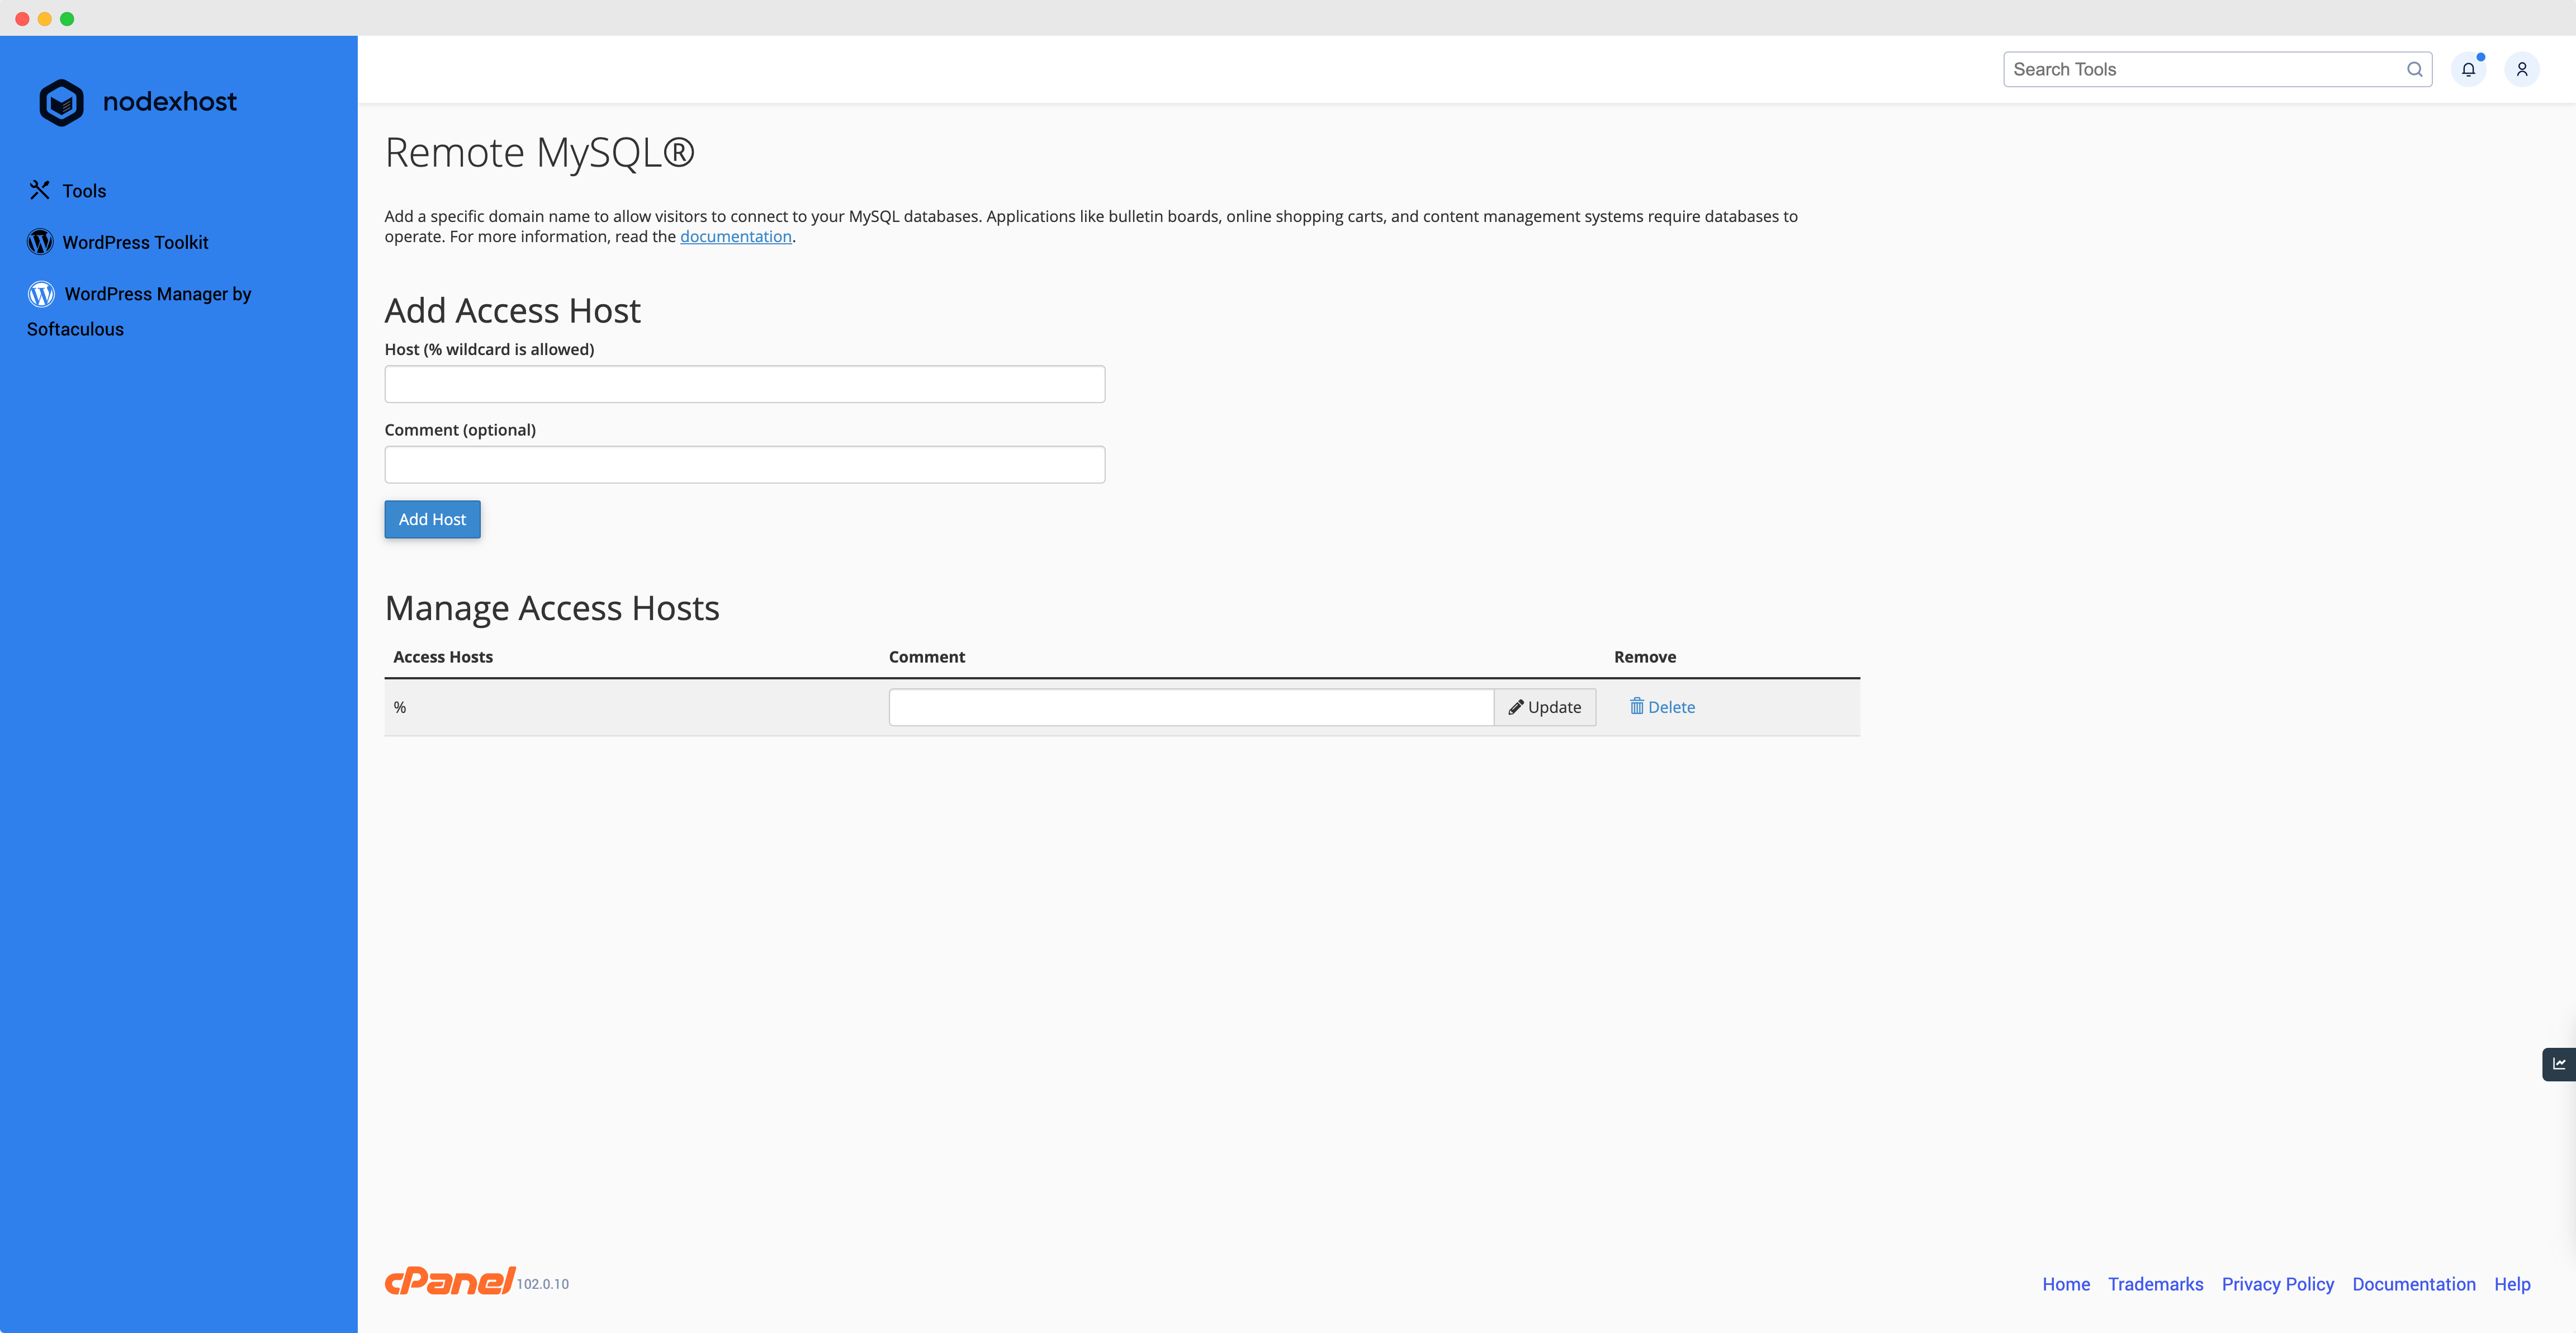
Task: Click the Manage Access Hosts heading
Action: [552, 608]
